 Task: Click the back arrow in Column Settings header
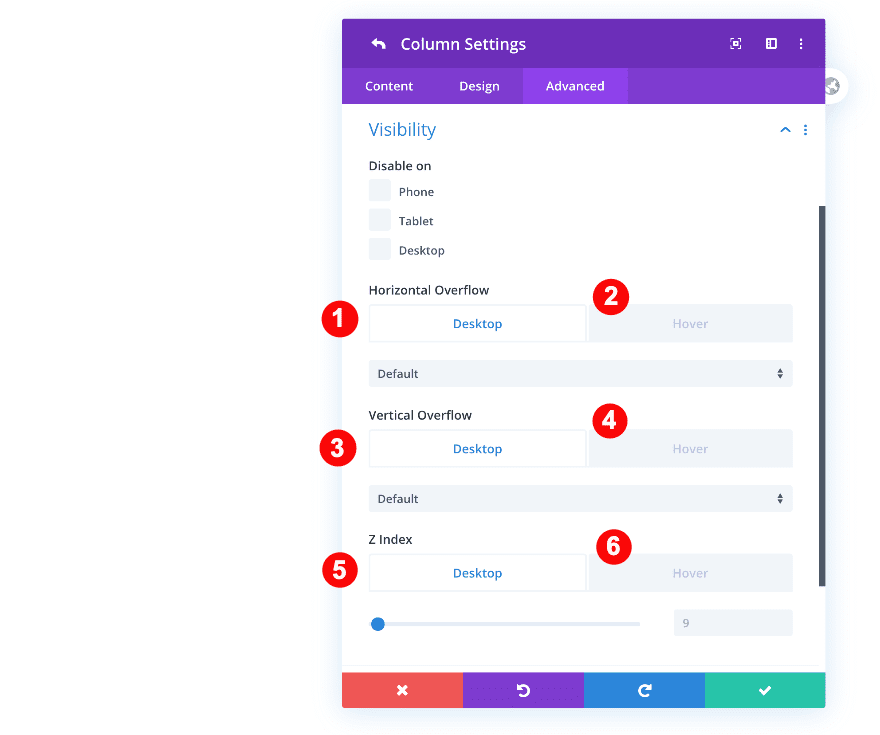[379, 44]
